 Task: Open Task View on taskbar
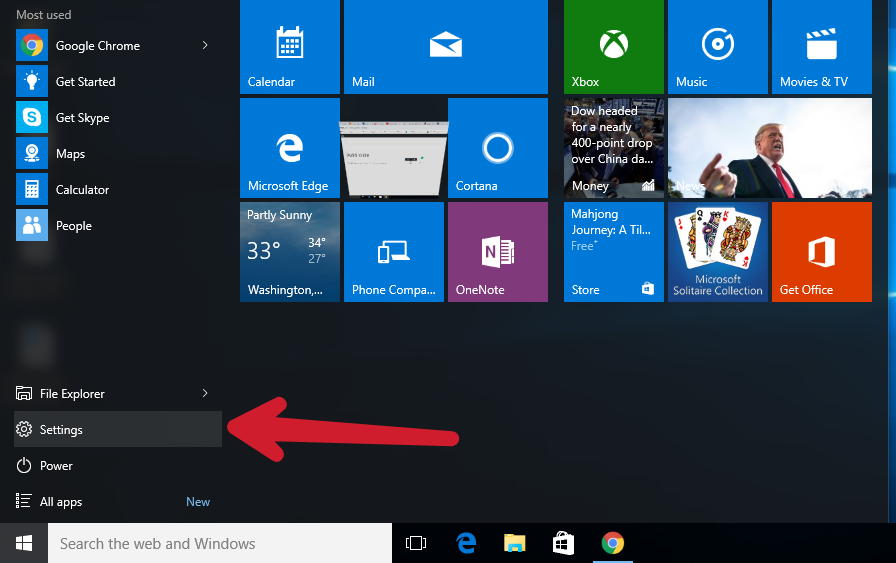[415, 543]
